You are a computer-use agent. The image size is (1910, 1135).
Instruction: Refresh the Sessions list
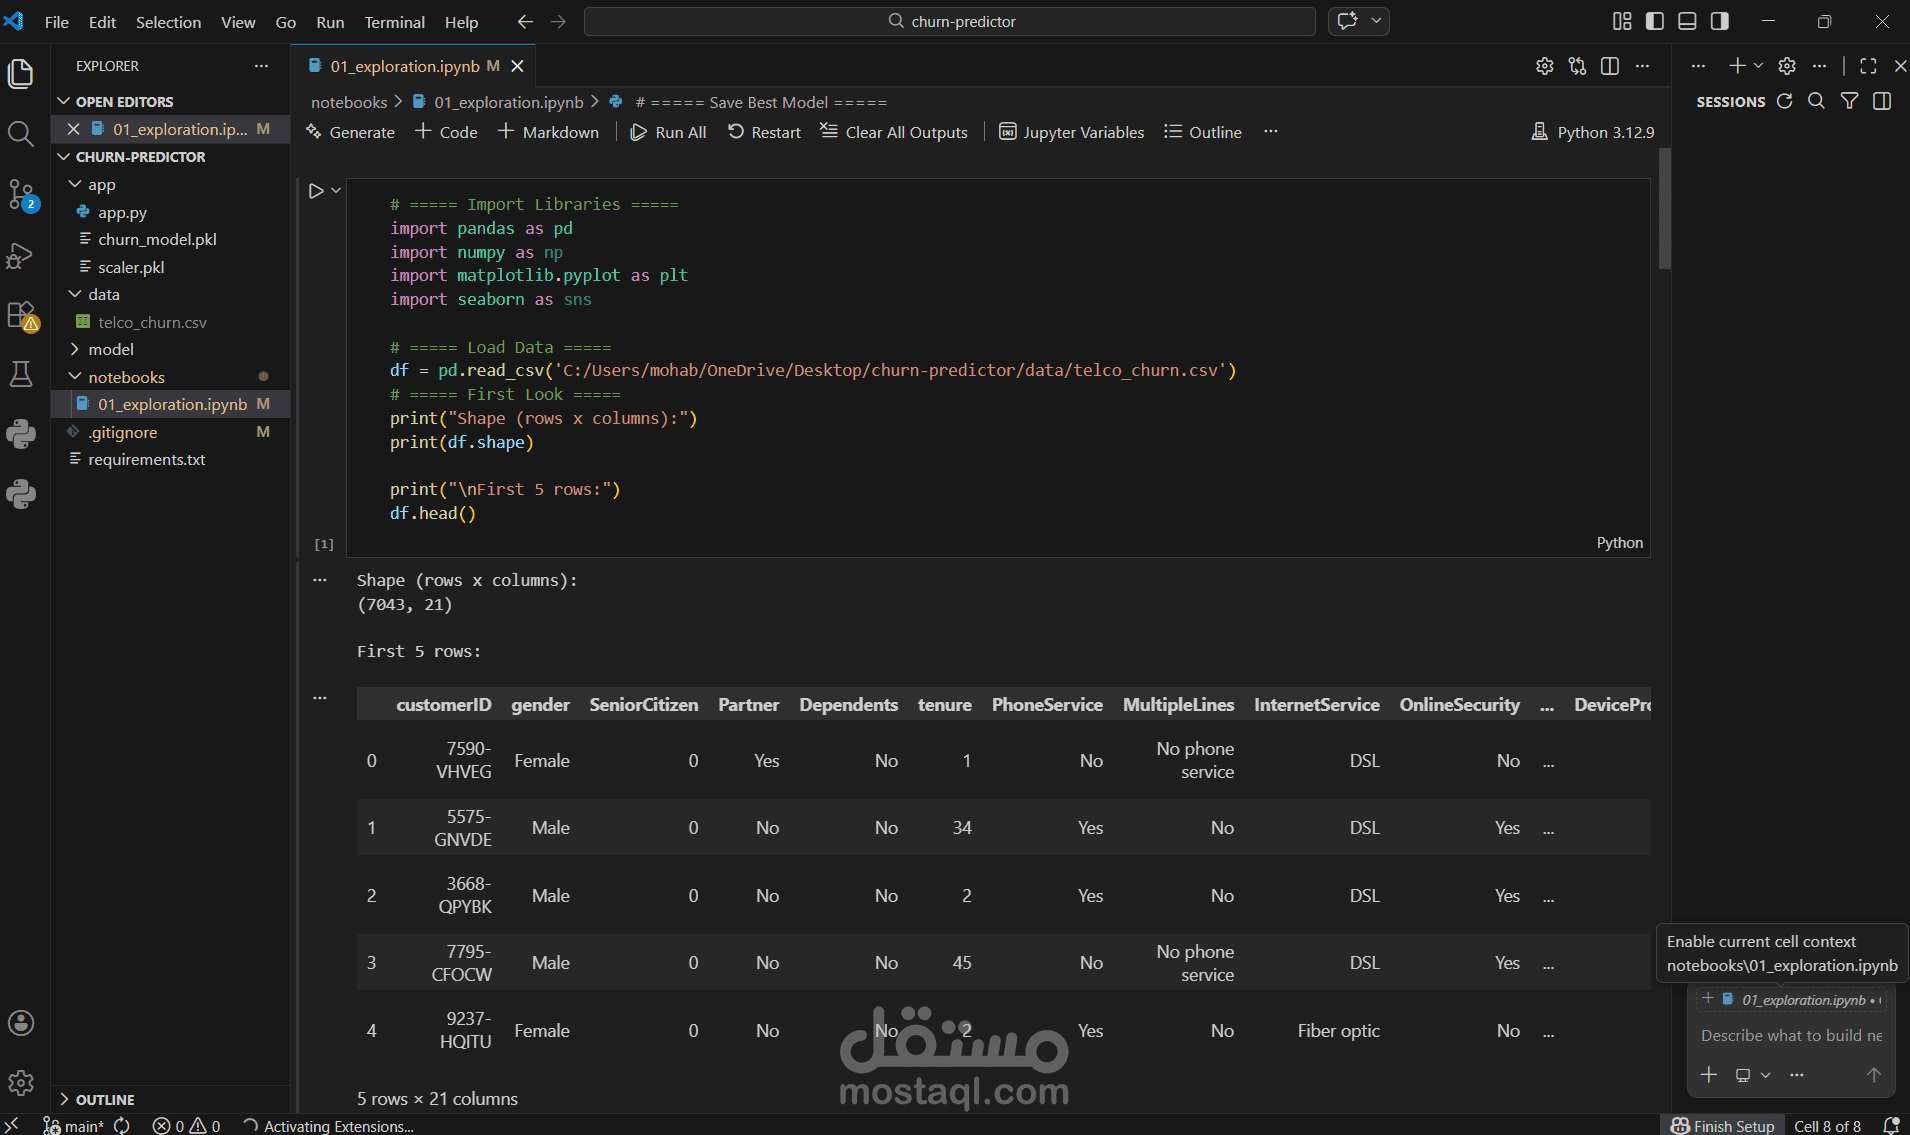click(x=1784, y=101)
